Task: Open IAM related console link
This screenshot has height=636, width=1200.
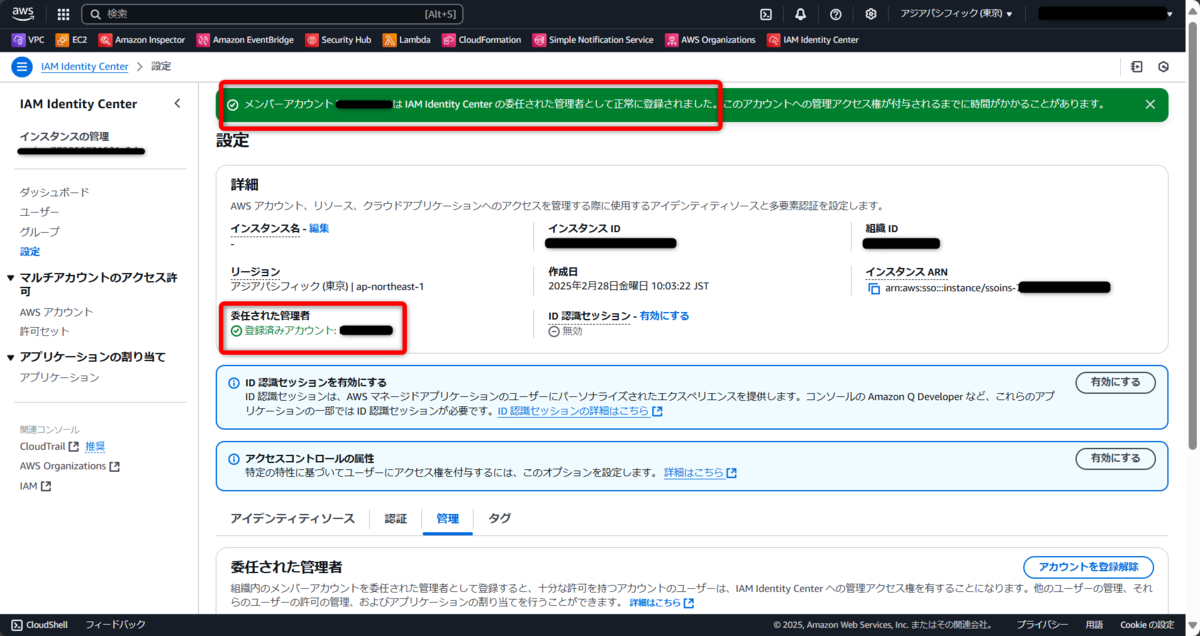Action: coord(35,486)
